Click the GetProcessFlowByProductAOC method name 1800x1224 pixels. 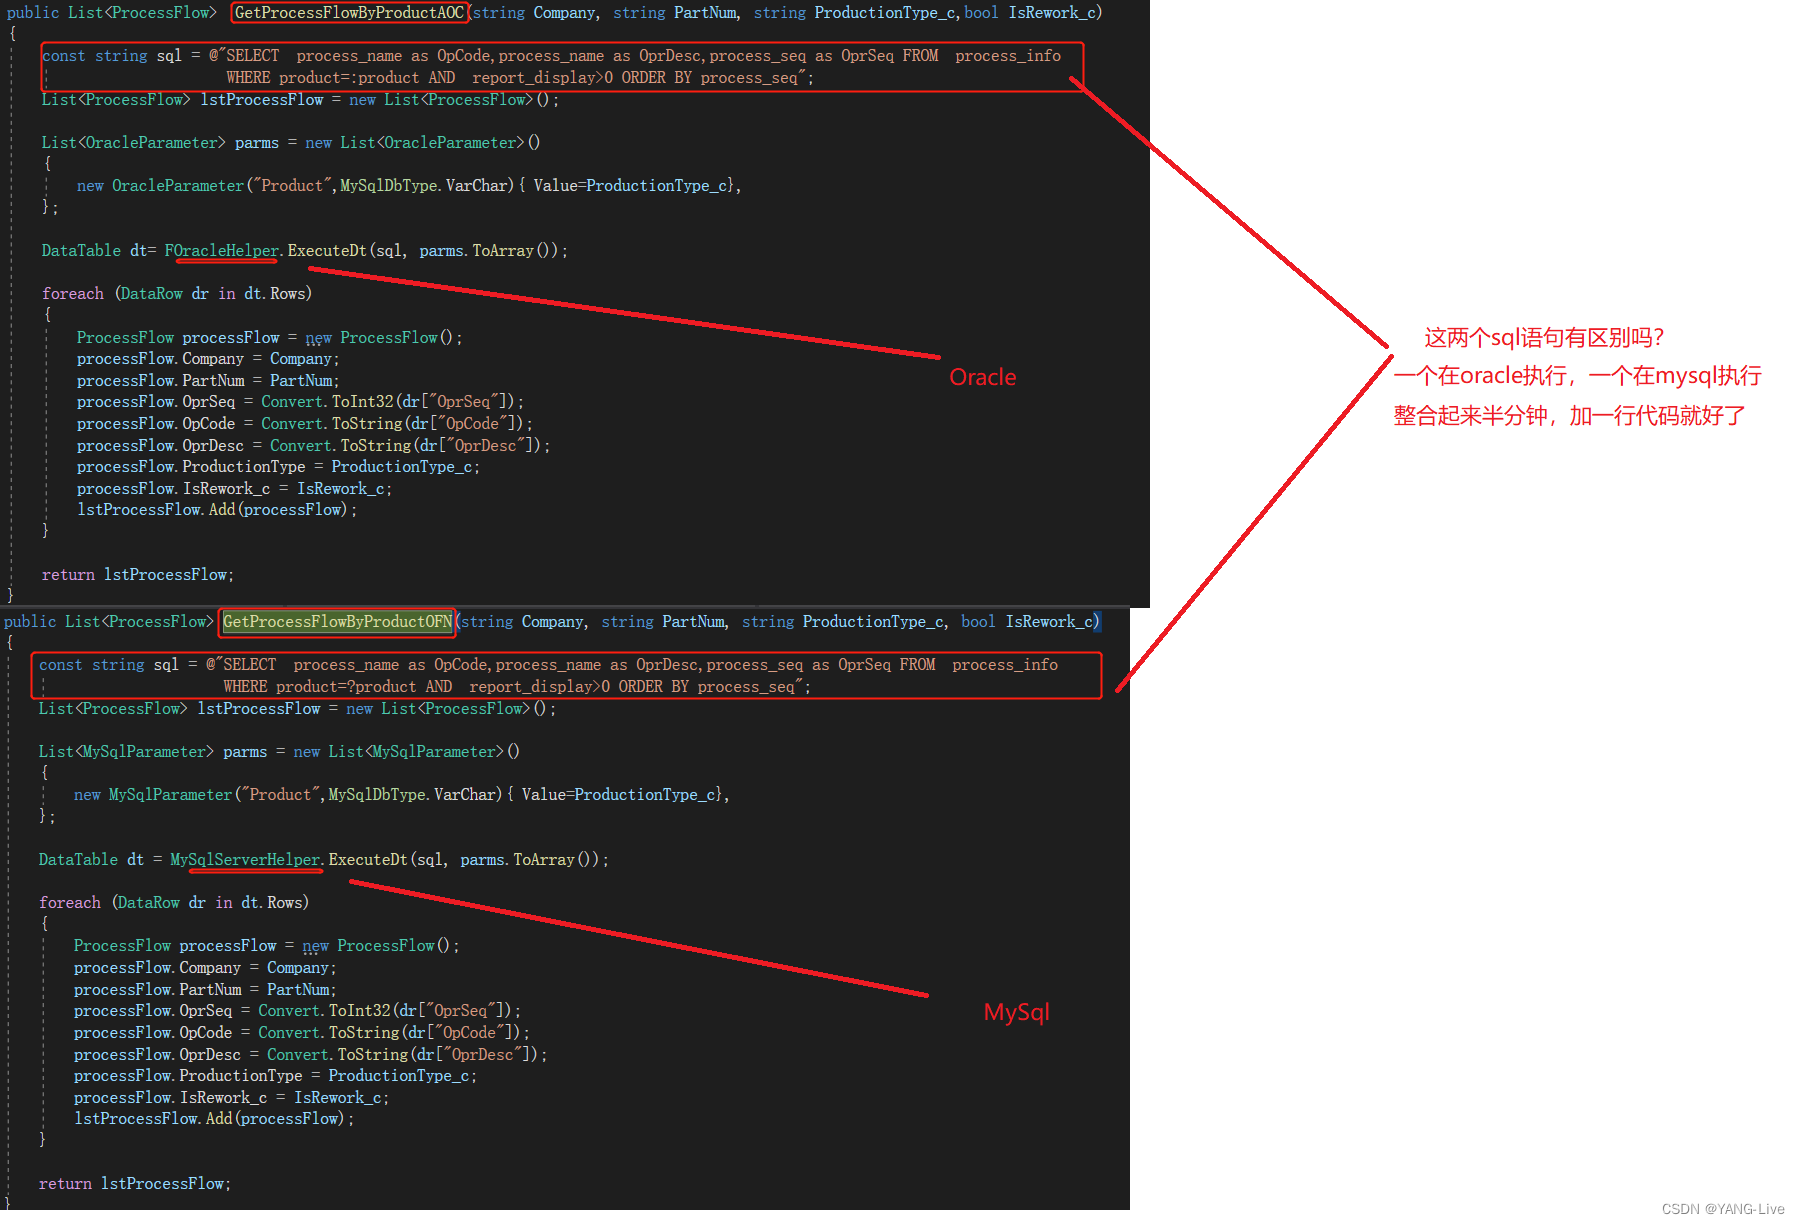pyautogui.click(x=349, y=13)
